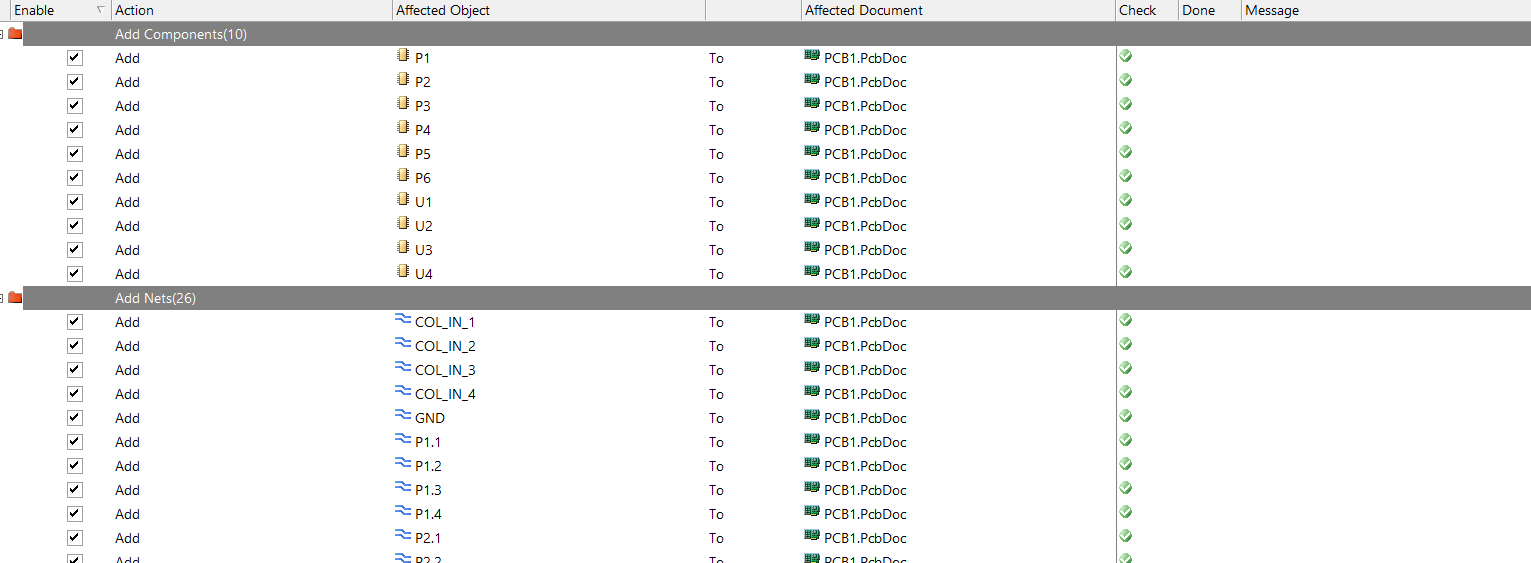Toggle the enable checkbox for U4
Image resolution: width=1531 pixels, height=563 pixels.
(74, 274)
